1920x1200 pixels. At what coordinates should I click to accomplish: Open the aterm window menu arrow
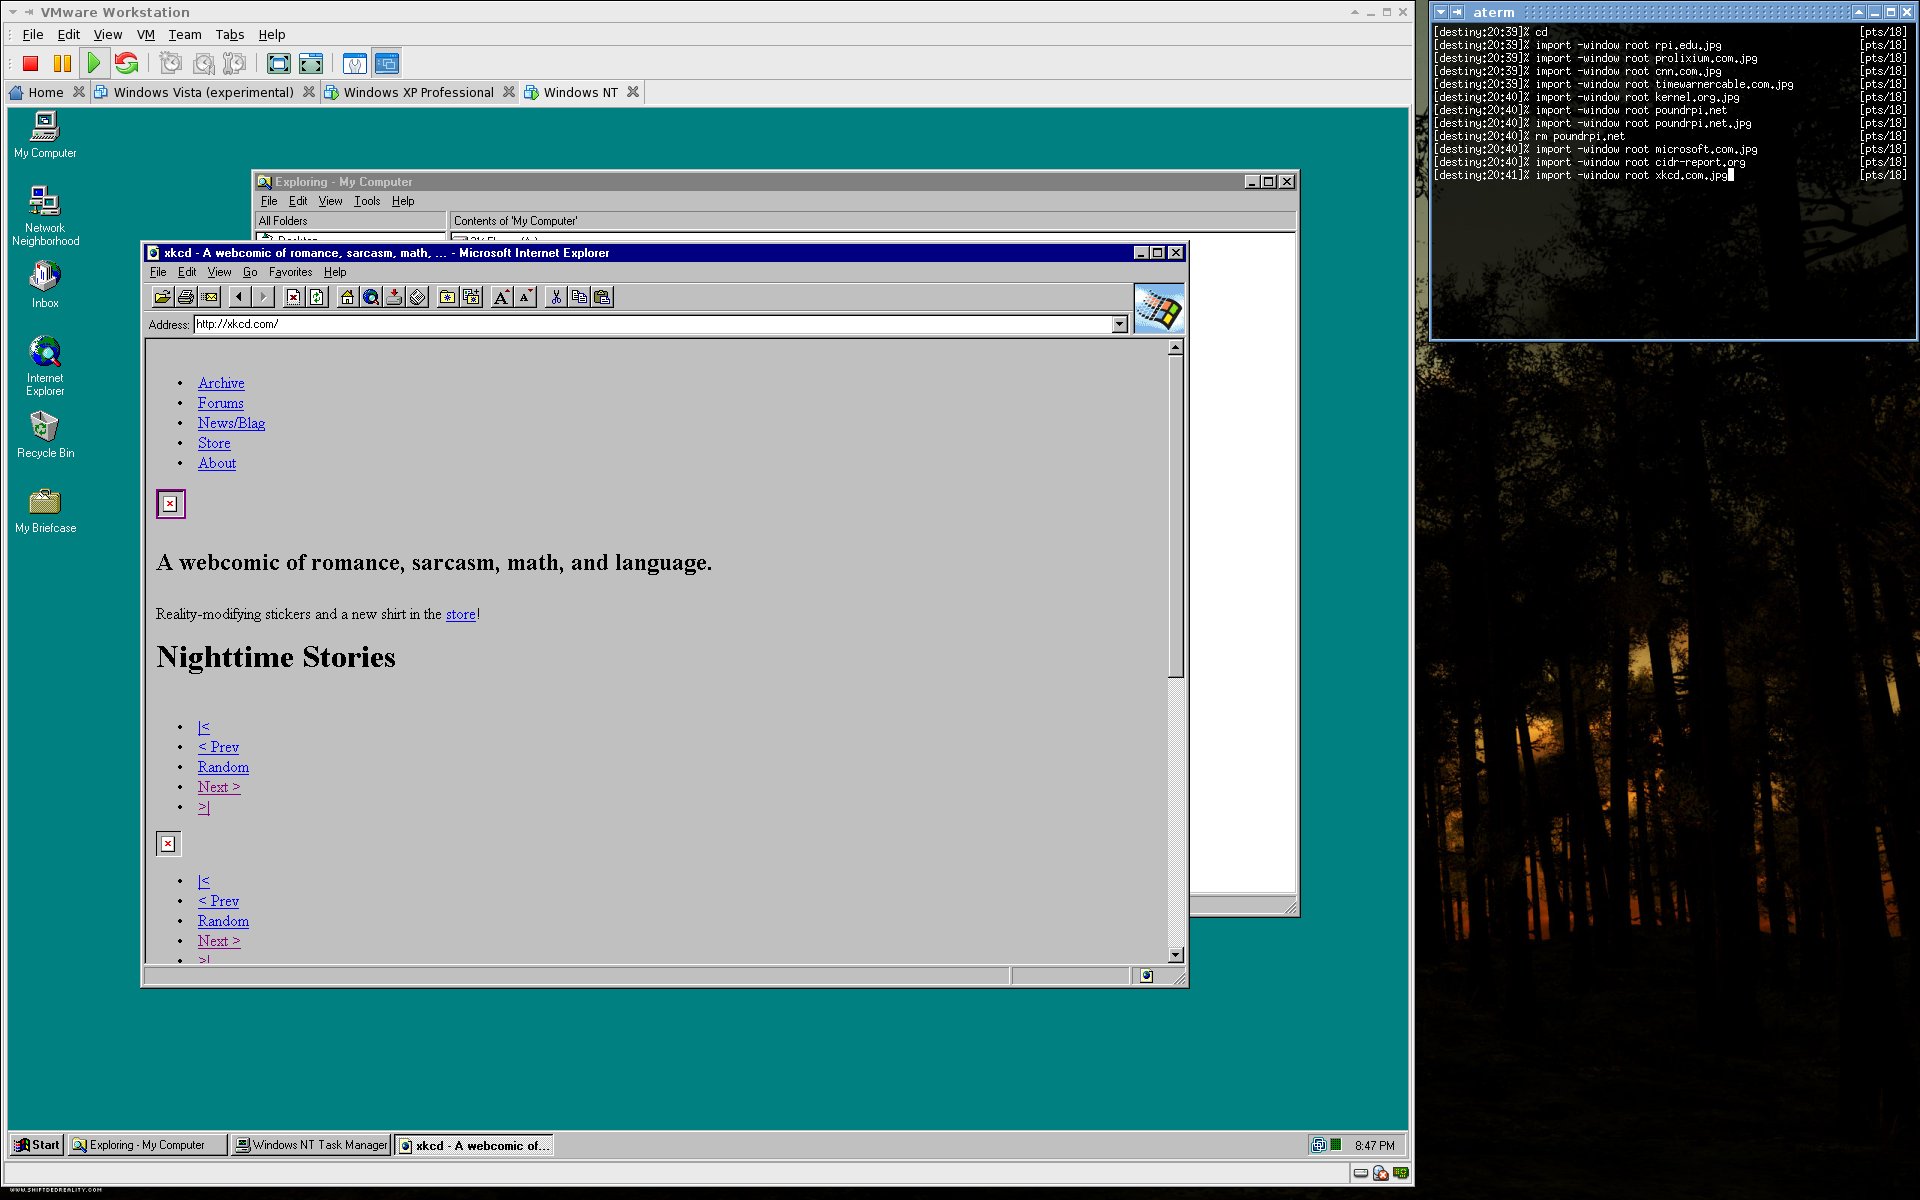click(1441, 12)
